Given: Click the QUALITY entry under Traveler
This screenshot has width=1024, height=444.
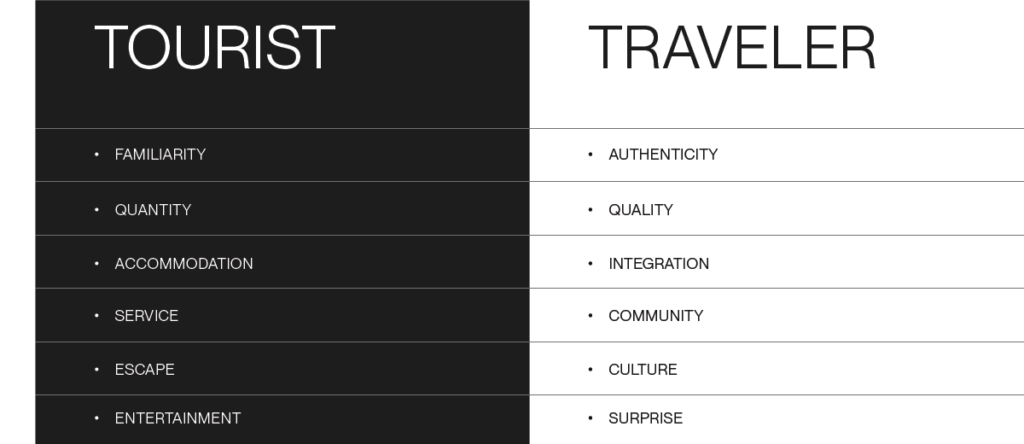Looking at the screenshot, I should [x=640, y=210].
